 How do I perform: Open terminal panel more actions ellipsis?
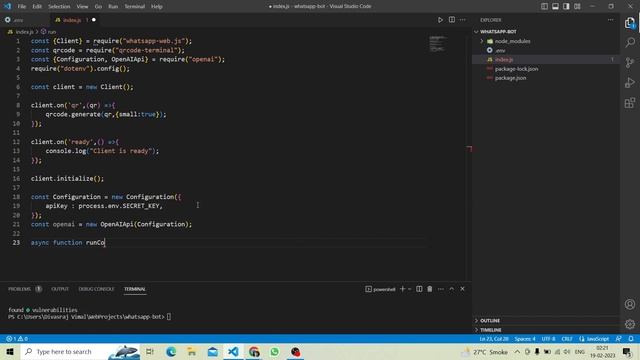(441, 289)
